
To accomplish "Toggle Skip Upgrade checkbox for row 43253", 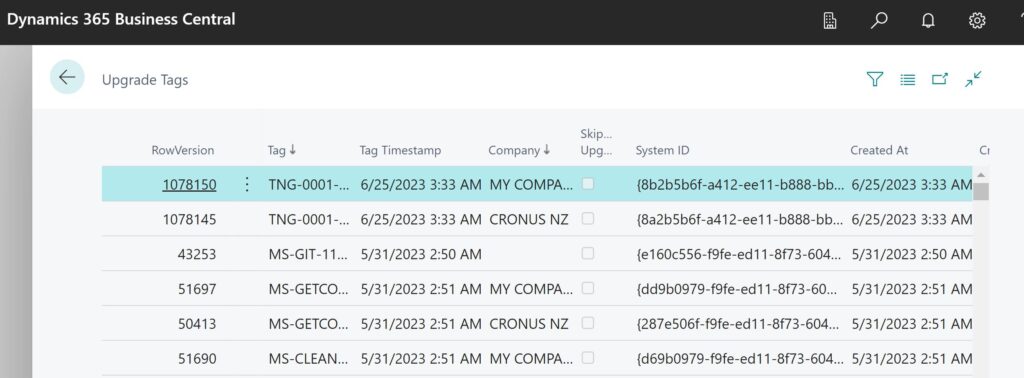I will tap(588, 253).
